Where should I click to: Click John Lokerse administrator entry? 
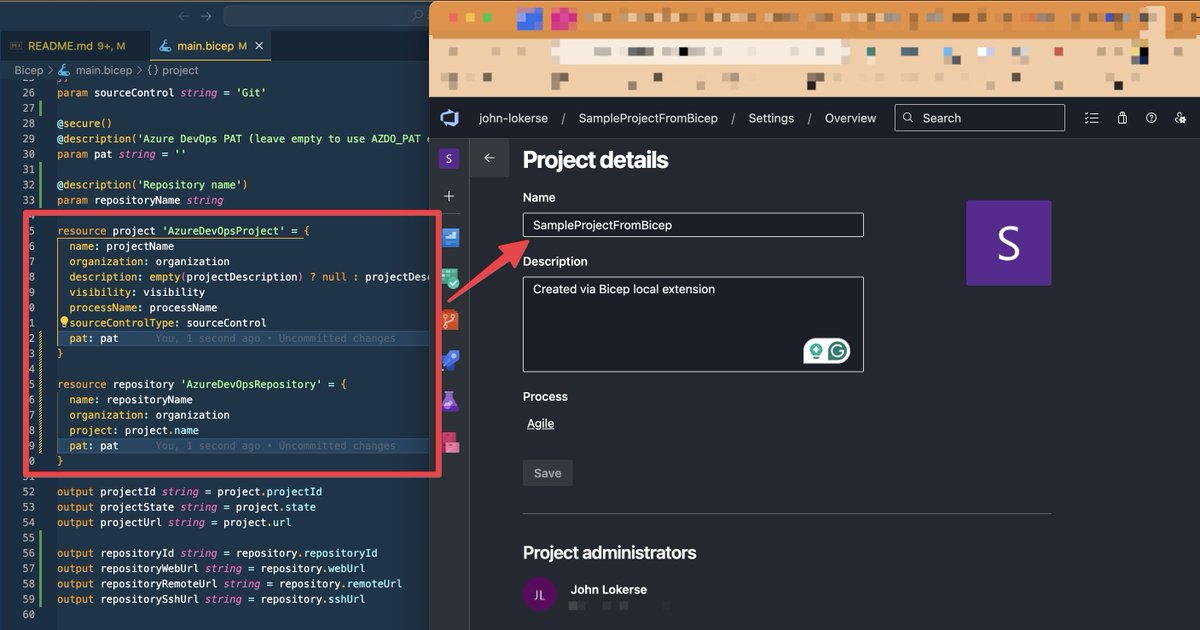[608, 590]
